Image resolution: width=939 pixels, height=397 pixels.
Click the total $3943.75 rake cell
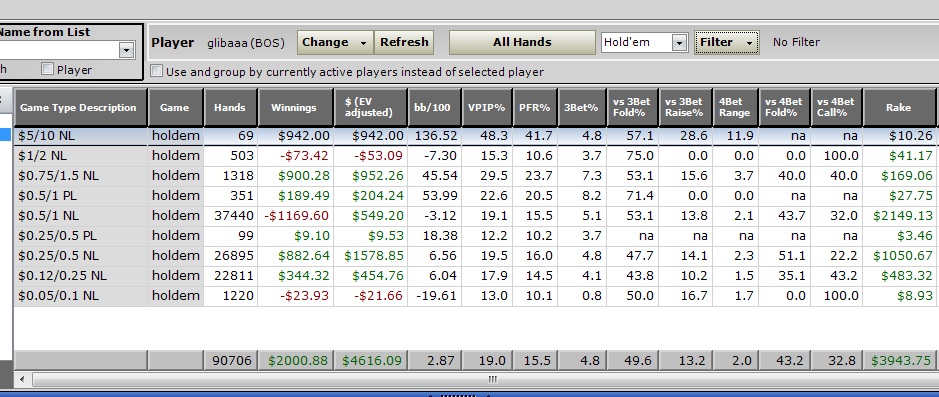tap(899, 360)
